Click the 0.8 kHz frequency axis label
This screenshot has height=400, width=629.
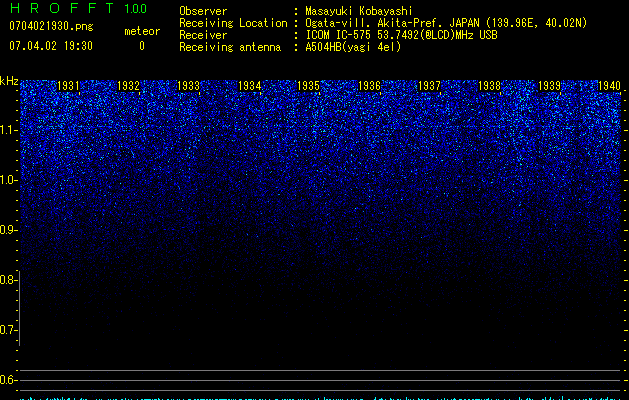[x=8, y=280]
